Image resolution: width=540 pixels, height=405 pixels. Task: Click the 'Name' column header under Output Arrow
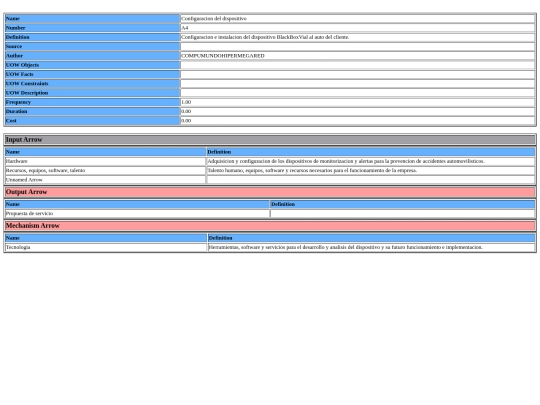tap(137, 204)
